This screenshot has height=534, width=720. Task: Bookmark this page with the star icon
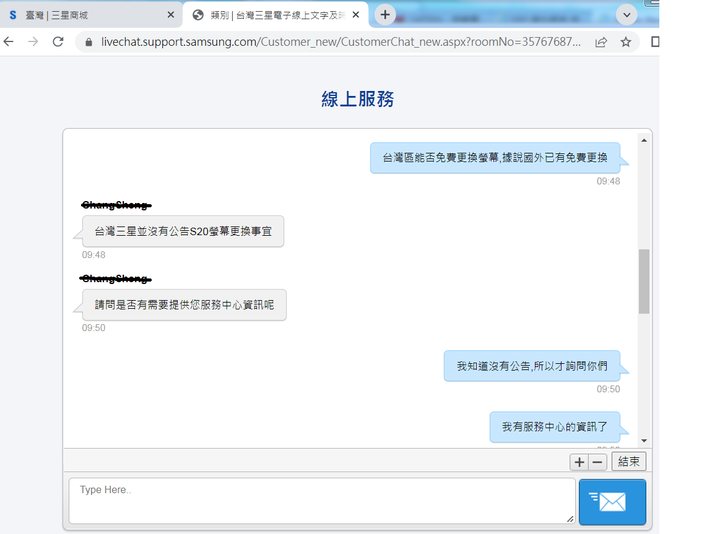[x=625, y=42]
